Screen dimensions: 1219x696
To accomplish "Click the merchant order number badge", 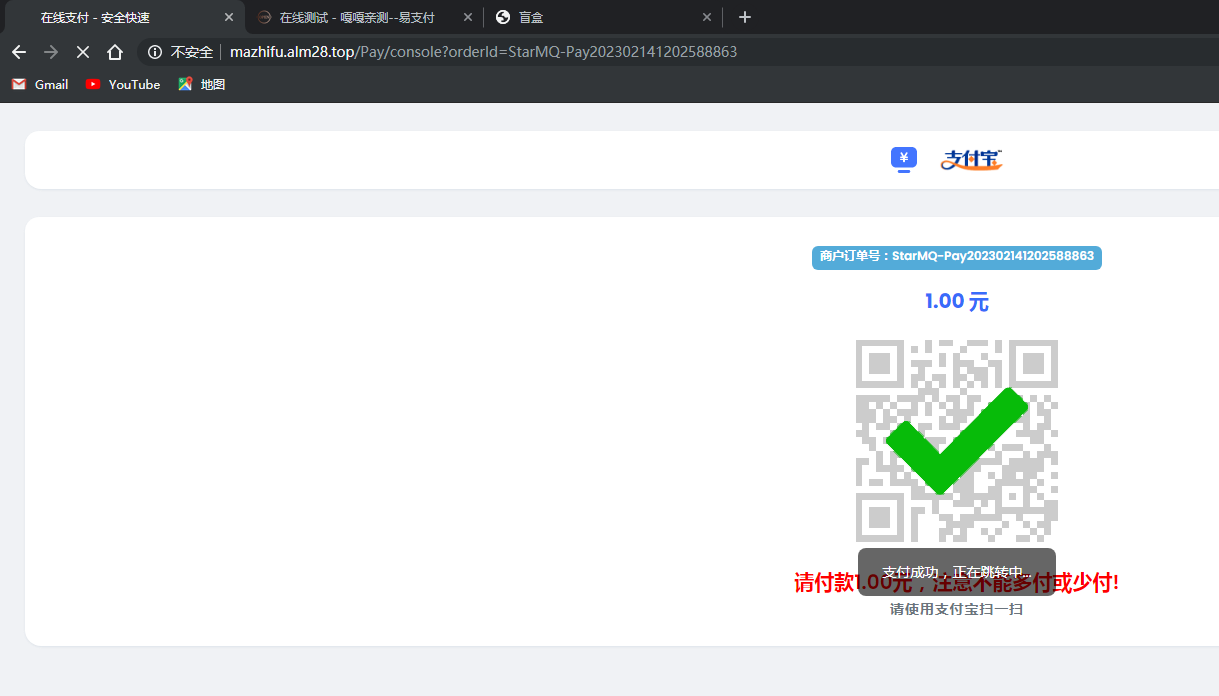I will tap(956, 257).
